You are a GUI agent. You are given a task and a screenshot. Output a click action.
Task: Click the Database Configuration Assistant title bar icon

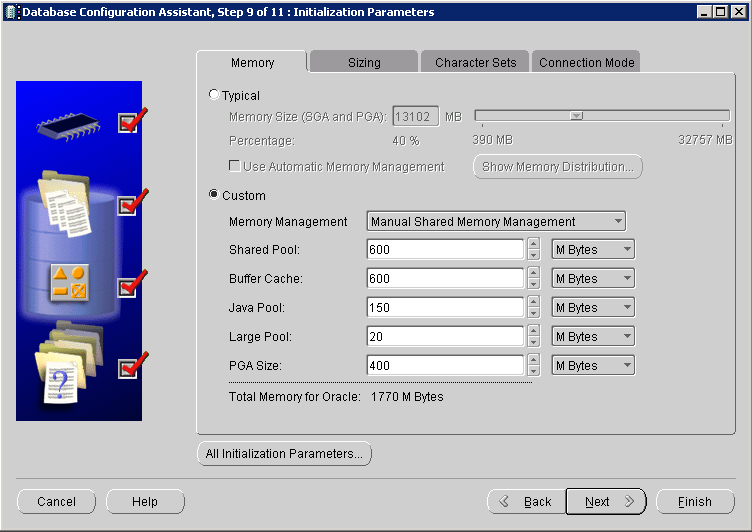coord(11,12)
